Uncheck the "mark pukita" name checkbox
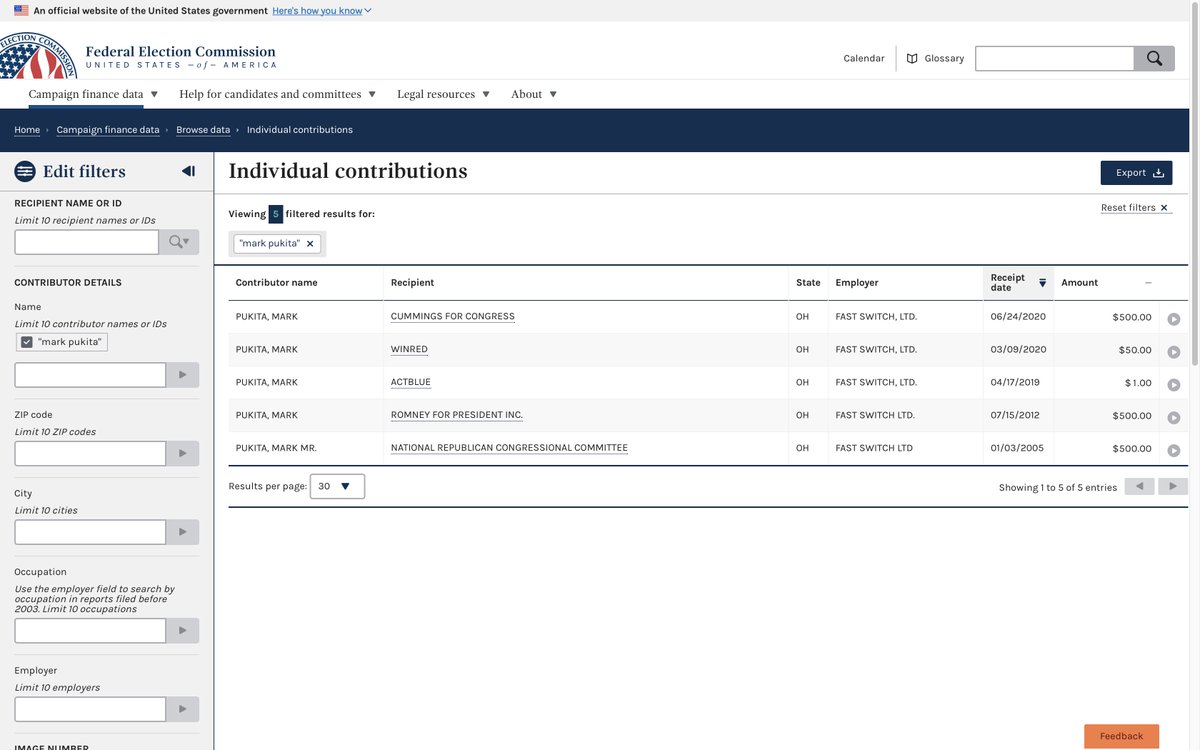1200x750 pixels. (x=27, y=342)
